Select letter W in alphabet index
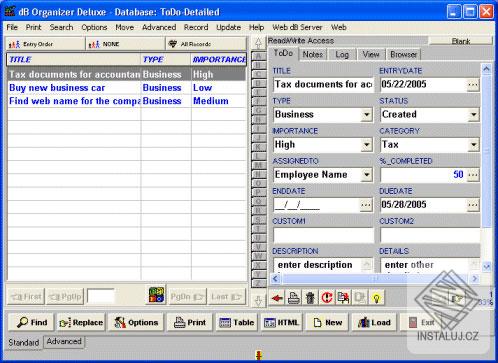The height and width of the screenshot is (363, 498). [258, 256]
